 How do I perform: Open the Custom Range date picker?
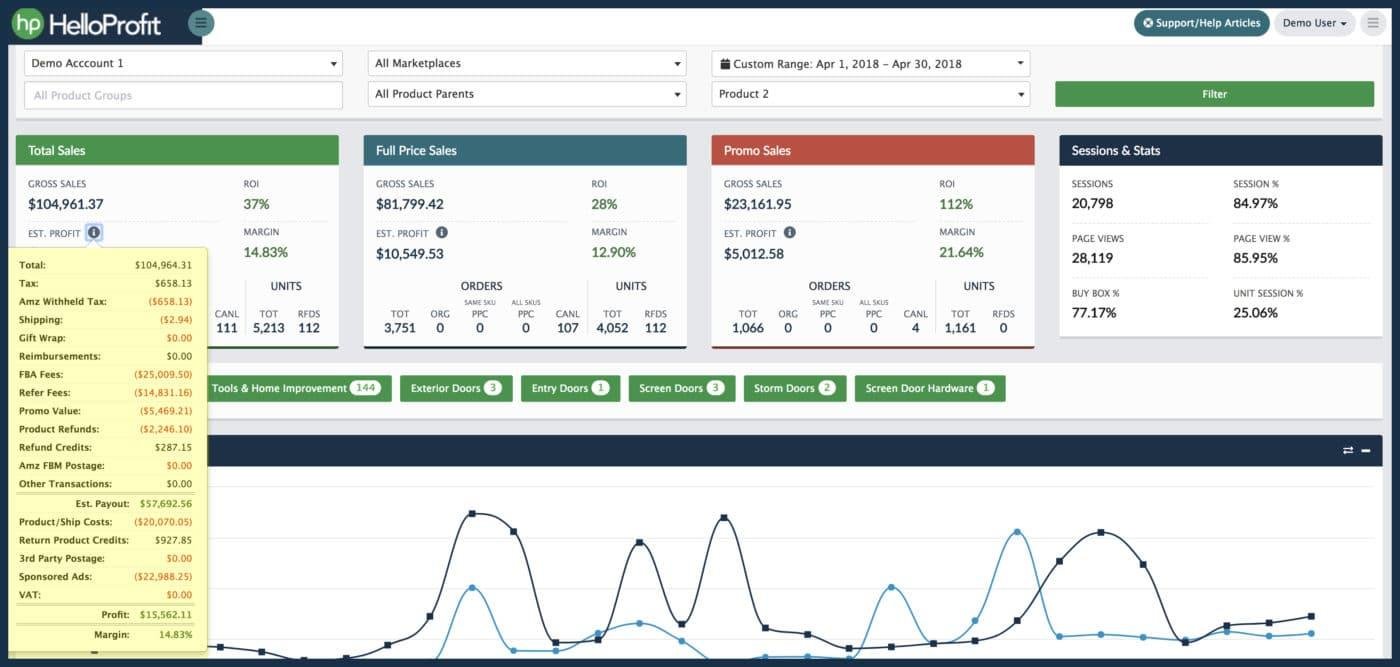(x=870, y=64)
